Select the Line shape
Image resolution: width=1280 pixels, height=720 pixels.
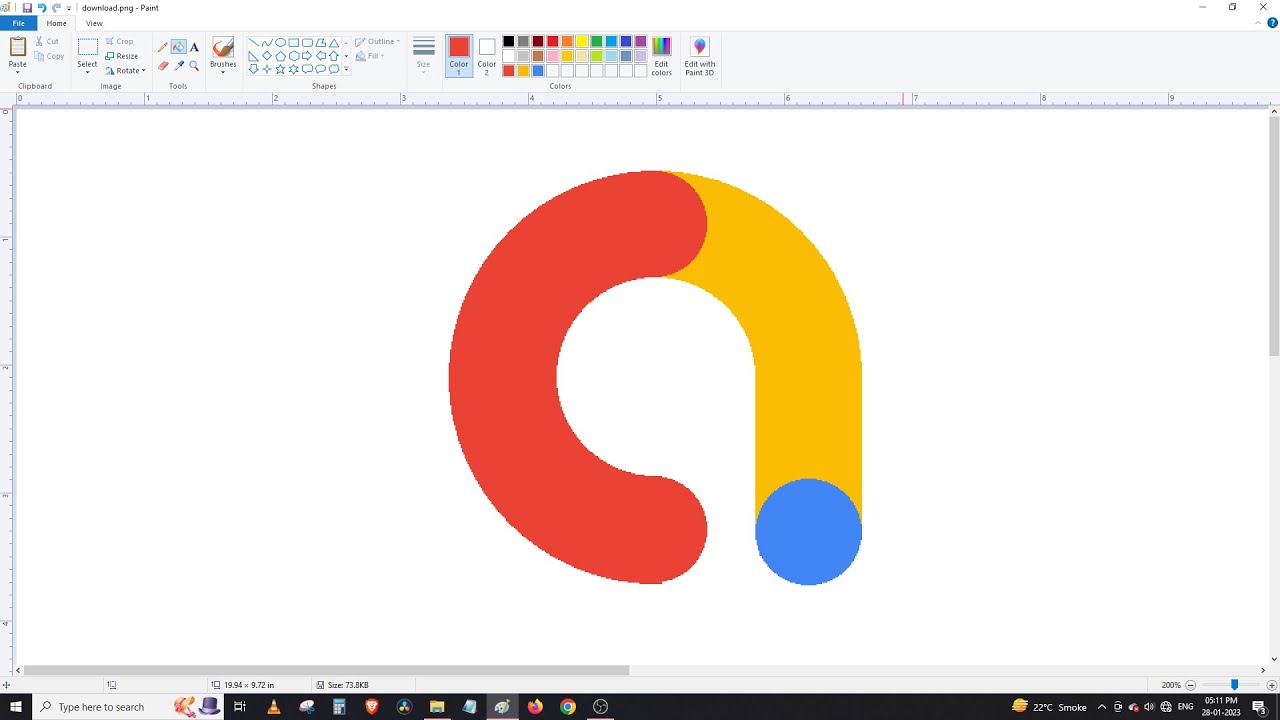[x=253, y=43]
